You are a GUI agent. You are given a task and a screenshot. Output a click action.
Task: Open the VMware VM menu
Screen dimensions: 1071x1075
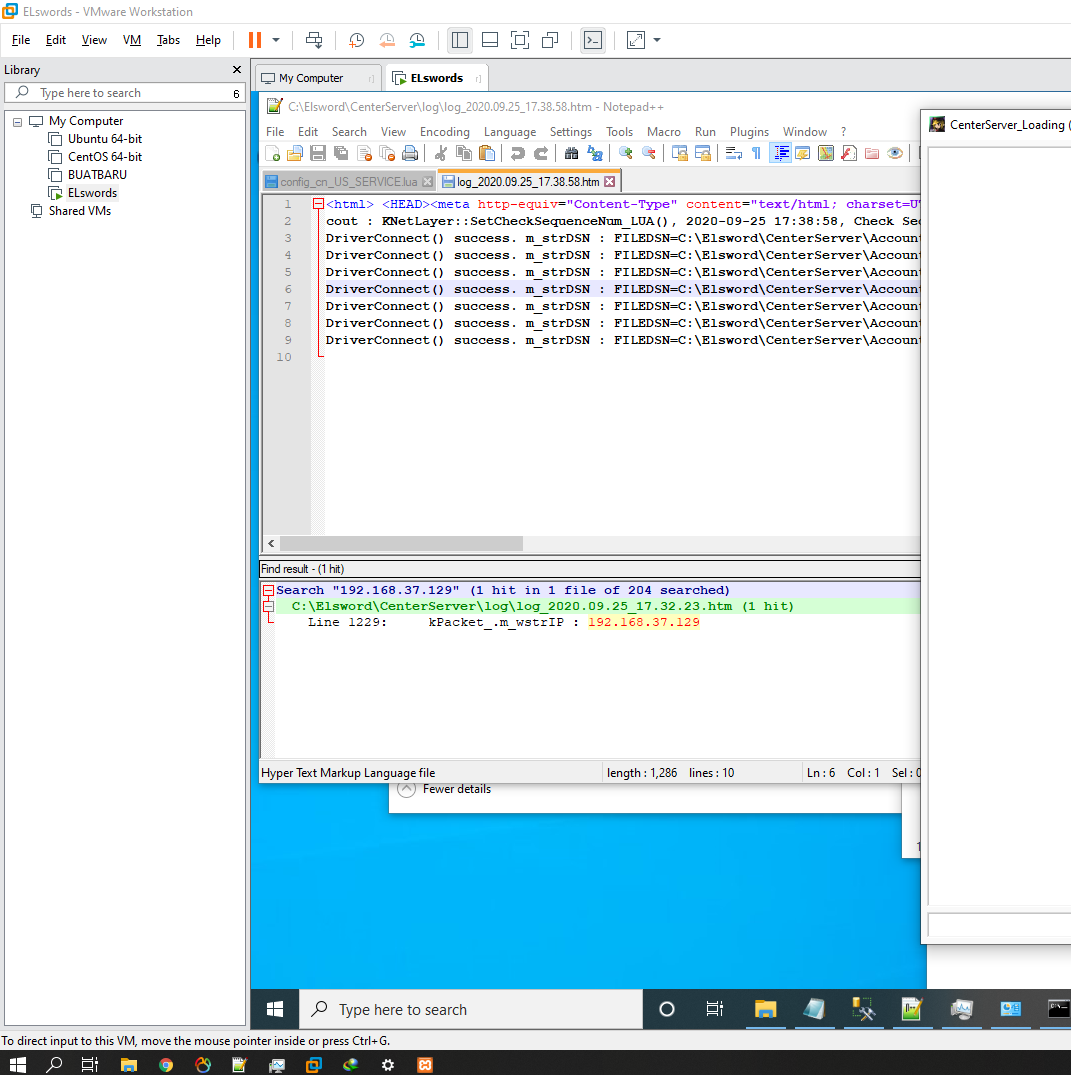click(132, 40)
